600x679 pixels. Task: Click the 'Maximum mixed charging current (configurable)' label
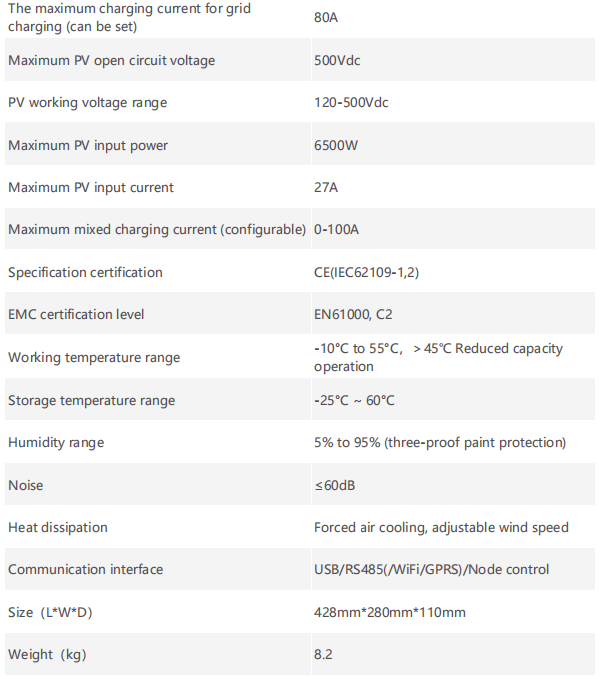tap(157, 230)
